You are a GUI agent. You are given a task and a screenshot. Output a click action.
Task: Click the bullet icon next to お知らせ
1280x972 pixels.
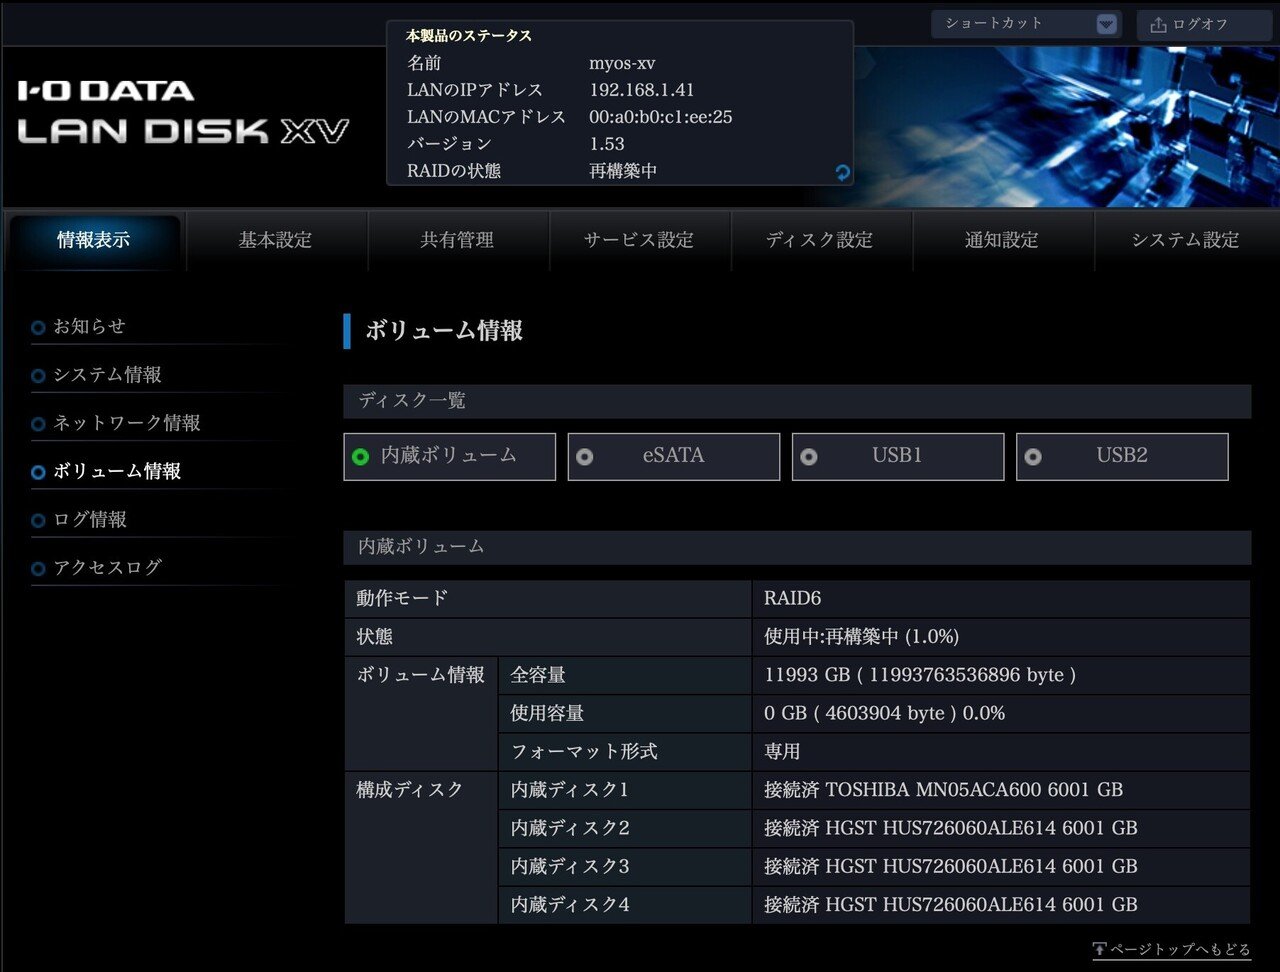point(38,327)
